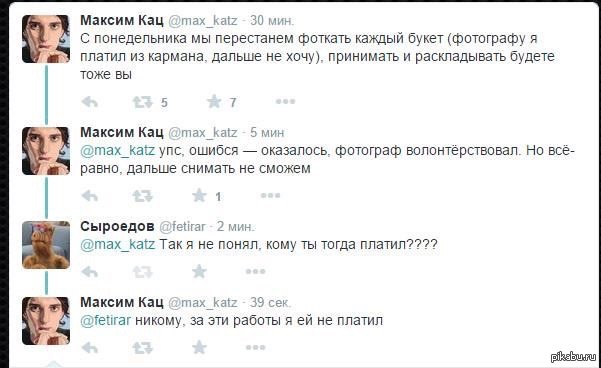Open Максим Кац's avatar on the first tweet
Screen dimensions: 601x368
(x=46, y=39)
